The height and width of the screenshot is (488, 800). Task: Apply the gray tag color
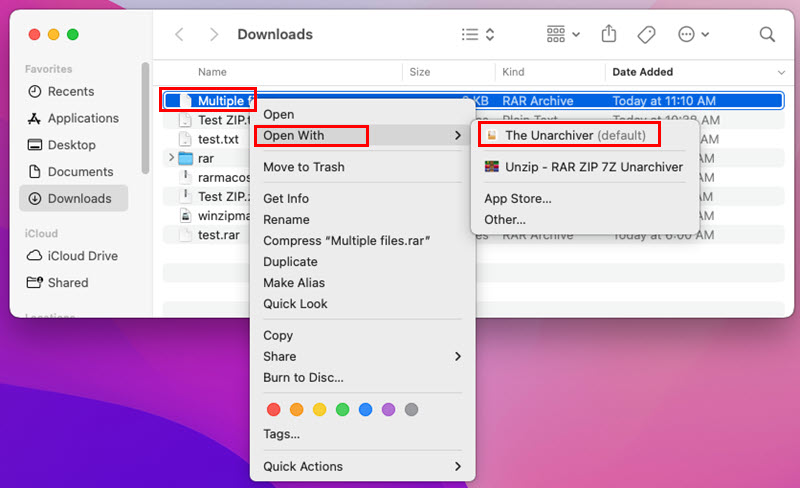point(411,409)
